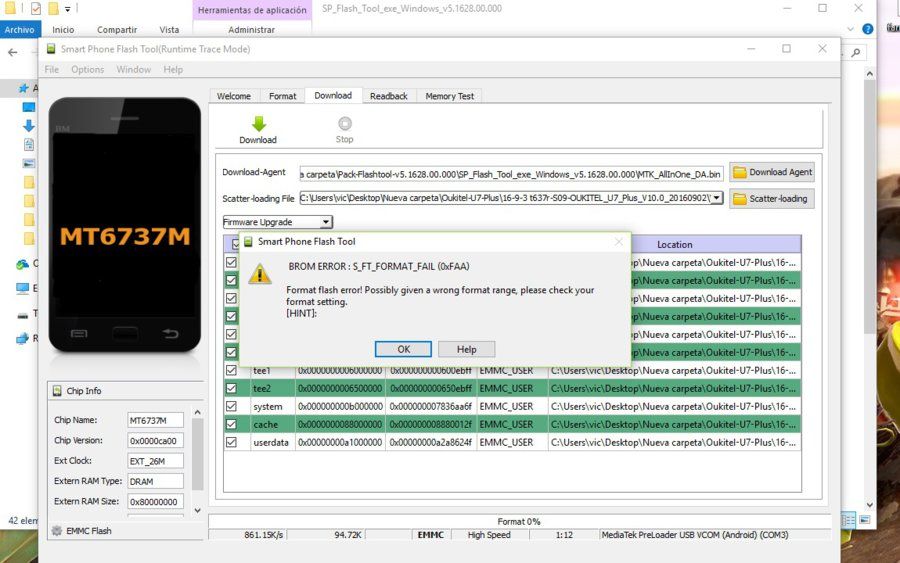
Task: Open the Help menu in Flash Tool
Action: pos(173,69)
